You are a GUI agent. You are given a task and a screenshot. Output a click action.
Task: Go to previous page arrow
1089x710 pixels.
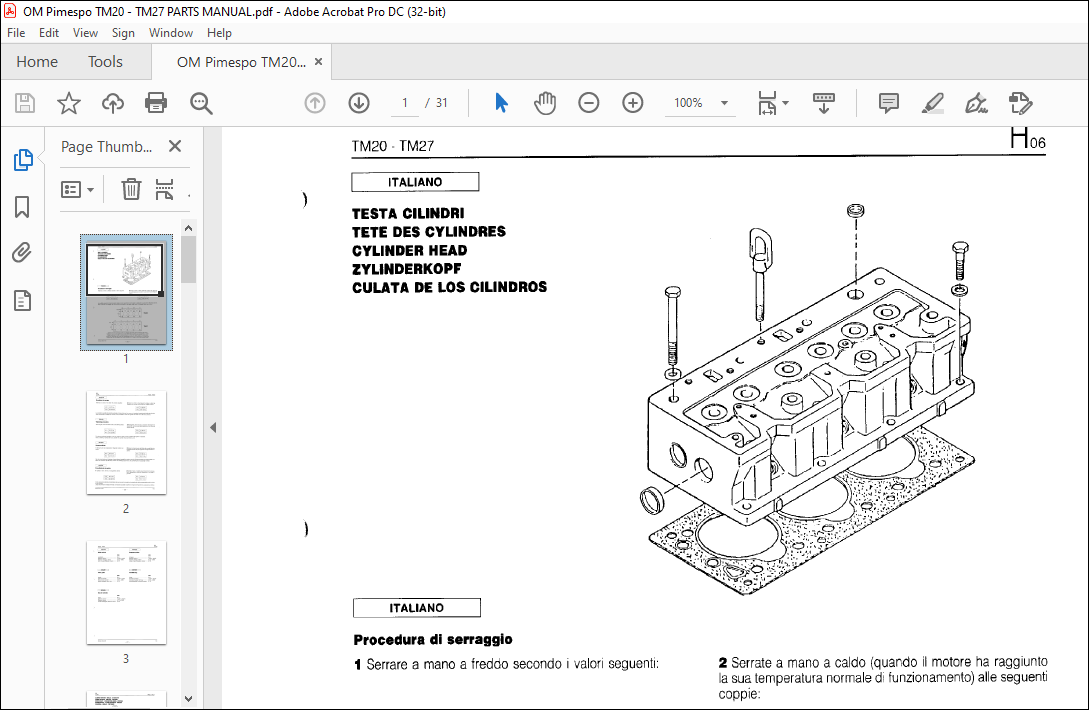click(x=315, y=103)
